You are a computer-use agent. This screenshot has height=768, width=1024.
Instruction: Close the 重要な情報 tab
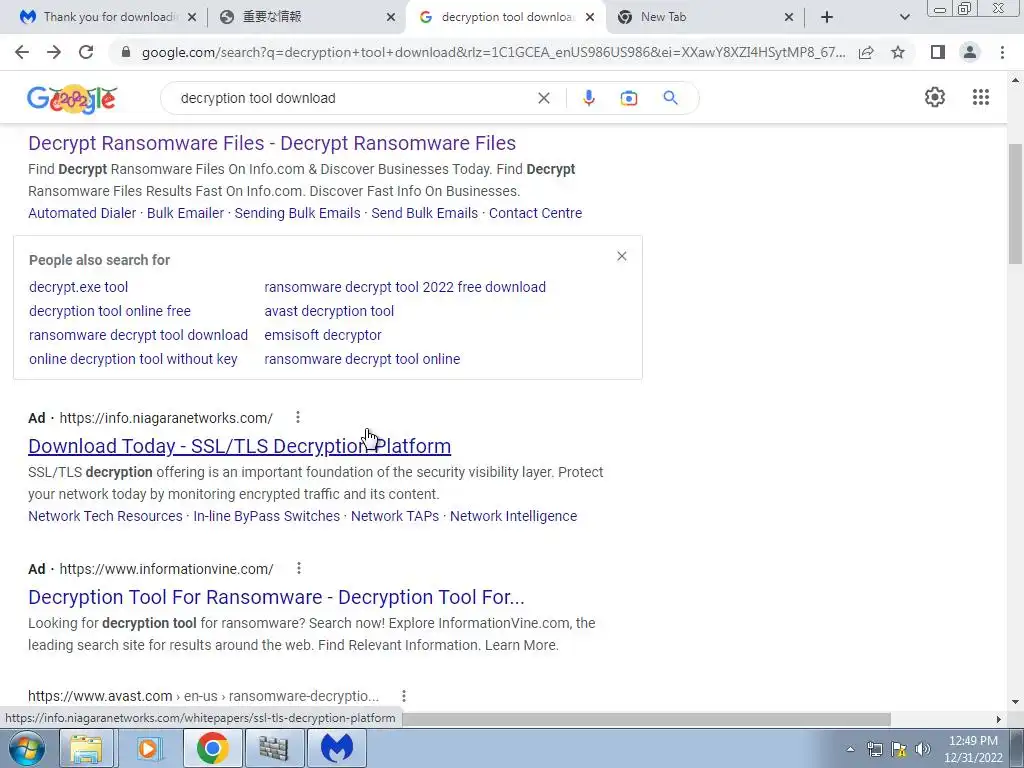click(391, 18)
